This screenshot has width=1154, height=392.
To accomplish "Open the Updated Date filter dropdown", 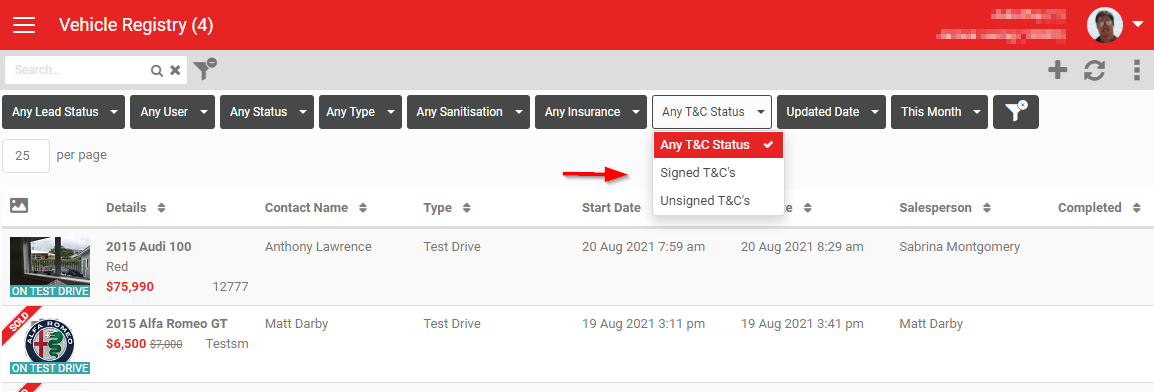I will (x=832, y=112).
